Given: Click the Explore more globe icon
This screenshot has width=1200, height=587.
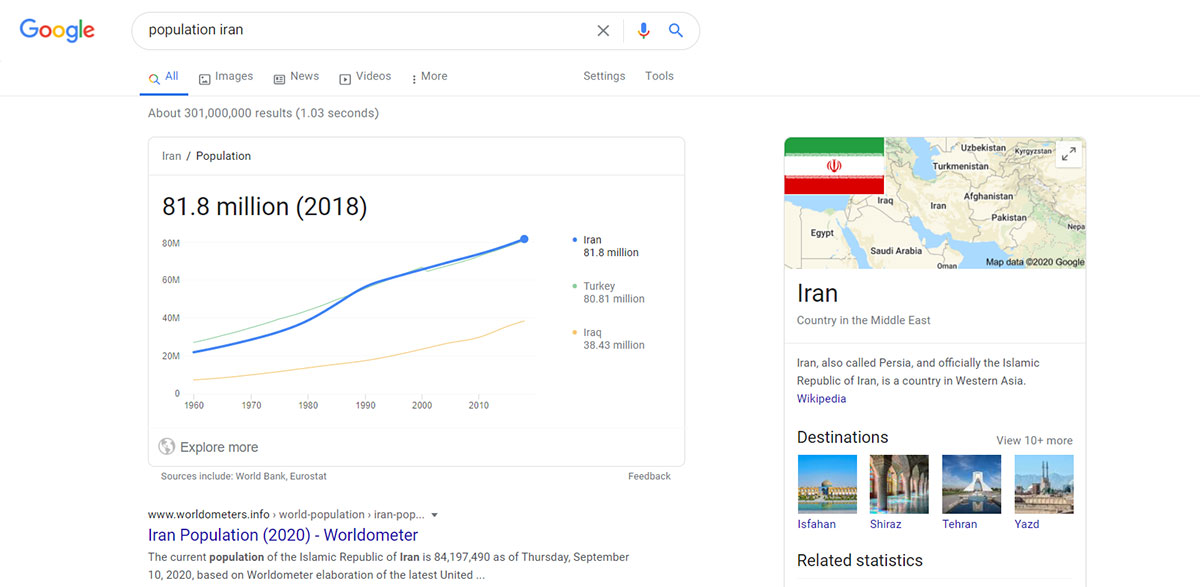Looking at the screenshot, I should [x=167, y=447].
